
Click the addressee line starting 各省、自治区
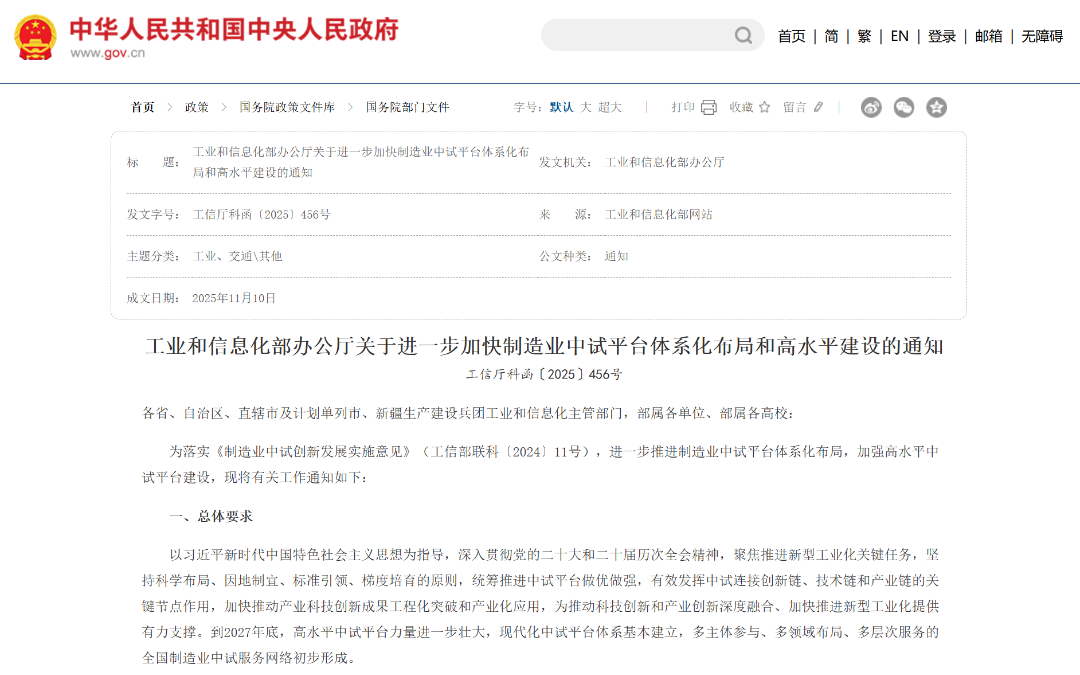[x=468, y=413]
